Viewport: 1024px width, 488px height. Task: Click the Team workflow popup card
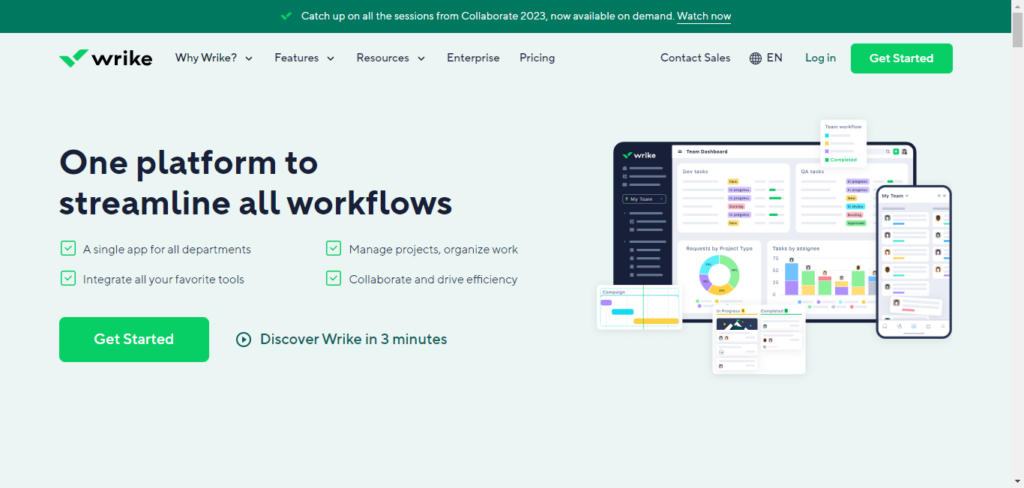point(843,143)
